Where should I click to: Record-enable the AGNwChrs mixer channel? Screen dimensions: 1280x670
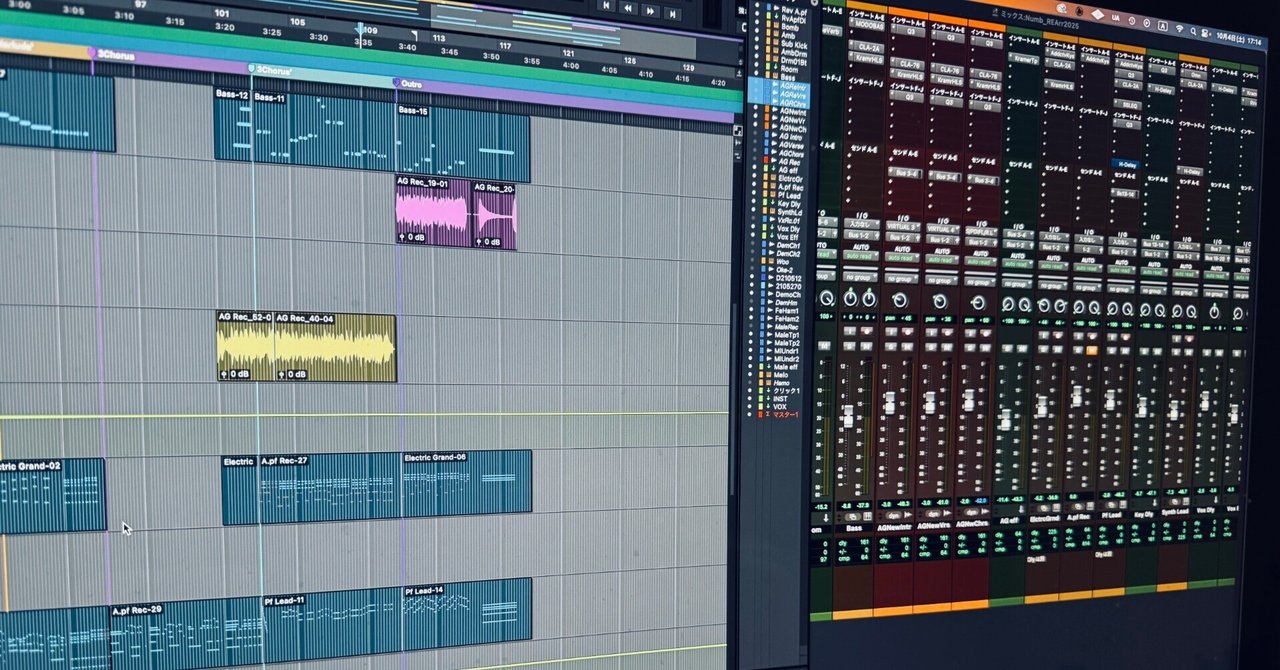click(985, 333)
